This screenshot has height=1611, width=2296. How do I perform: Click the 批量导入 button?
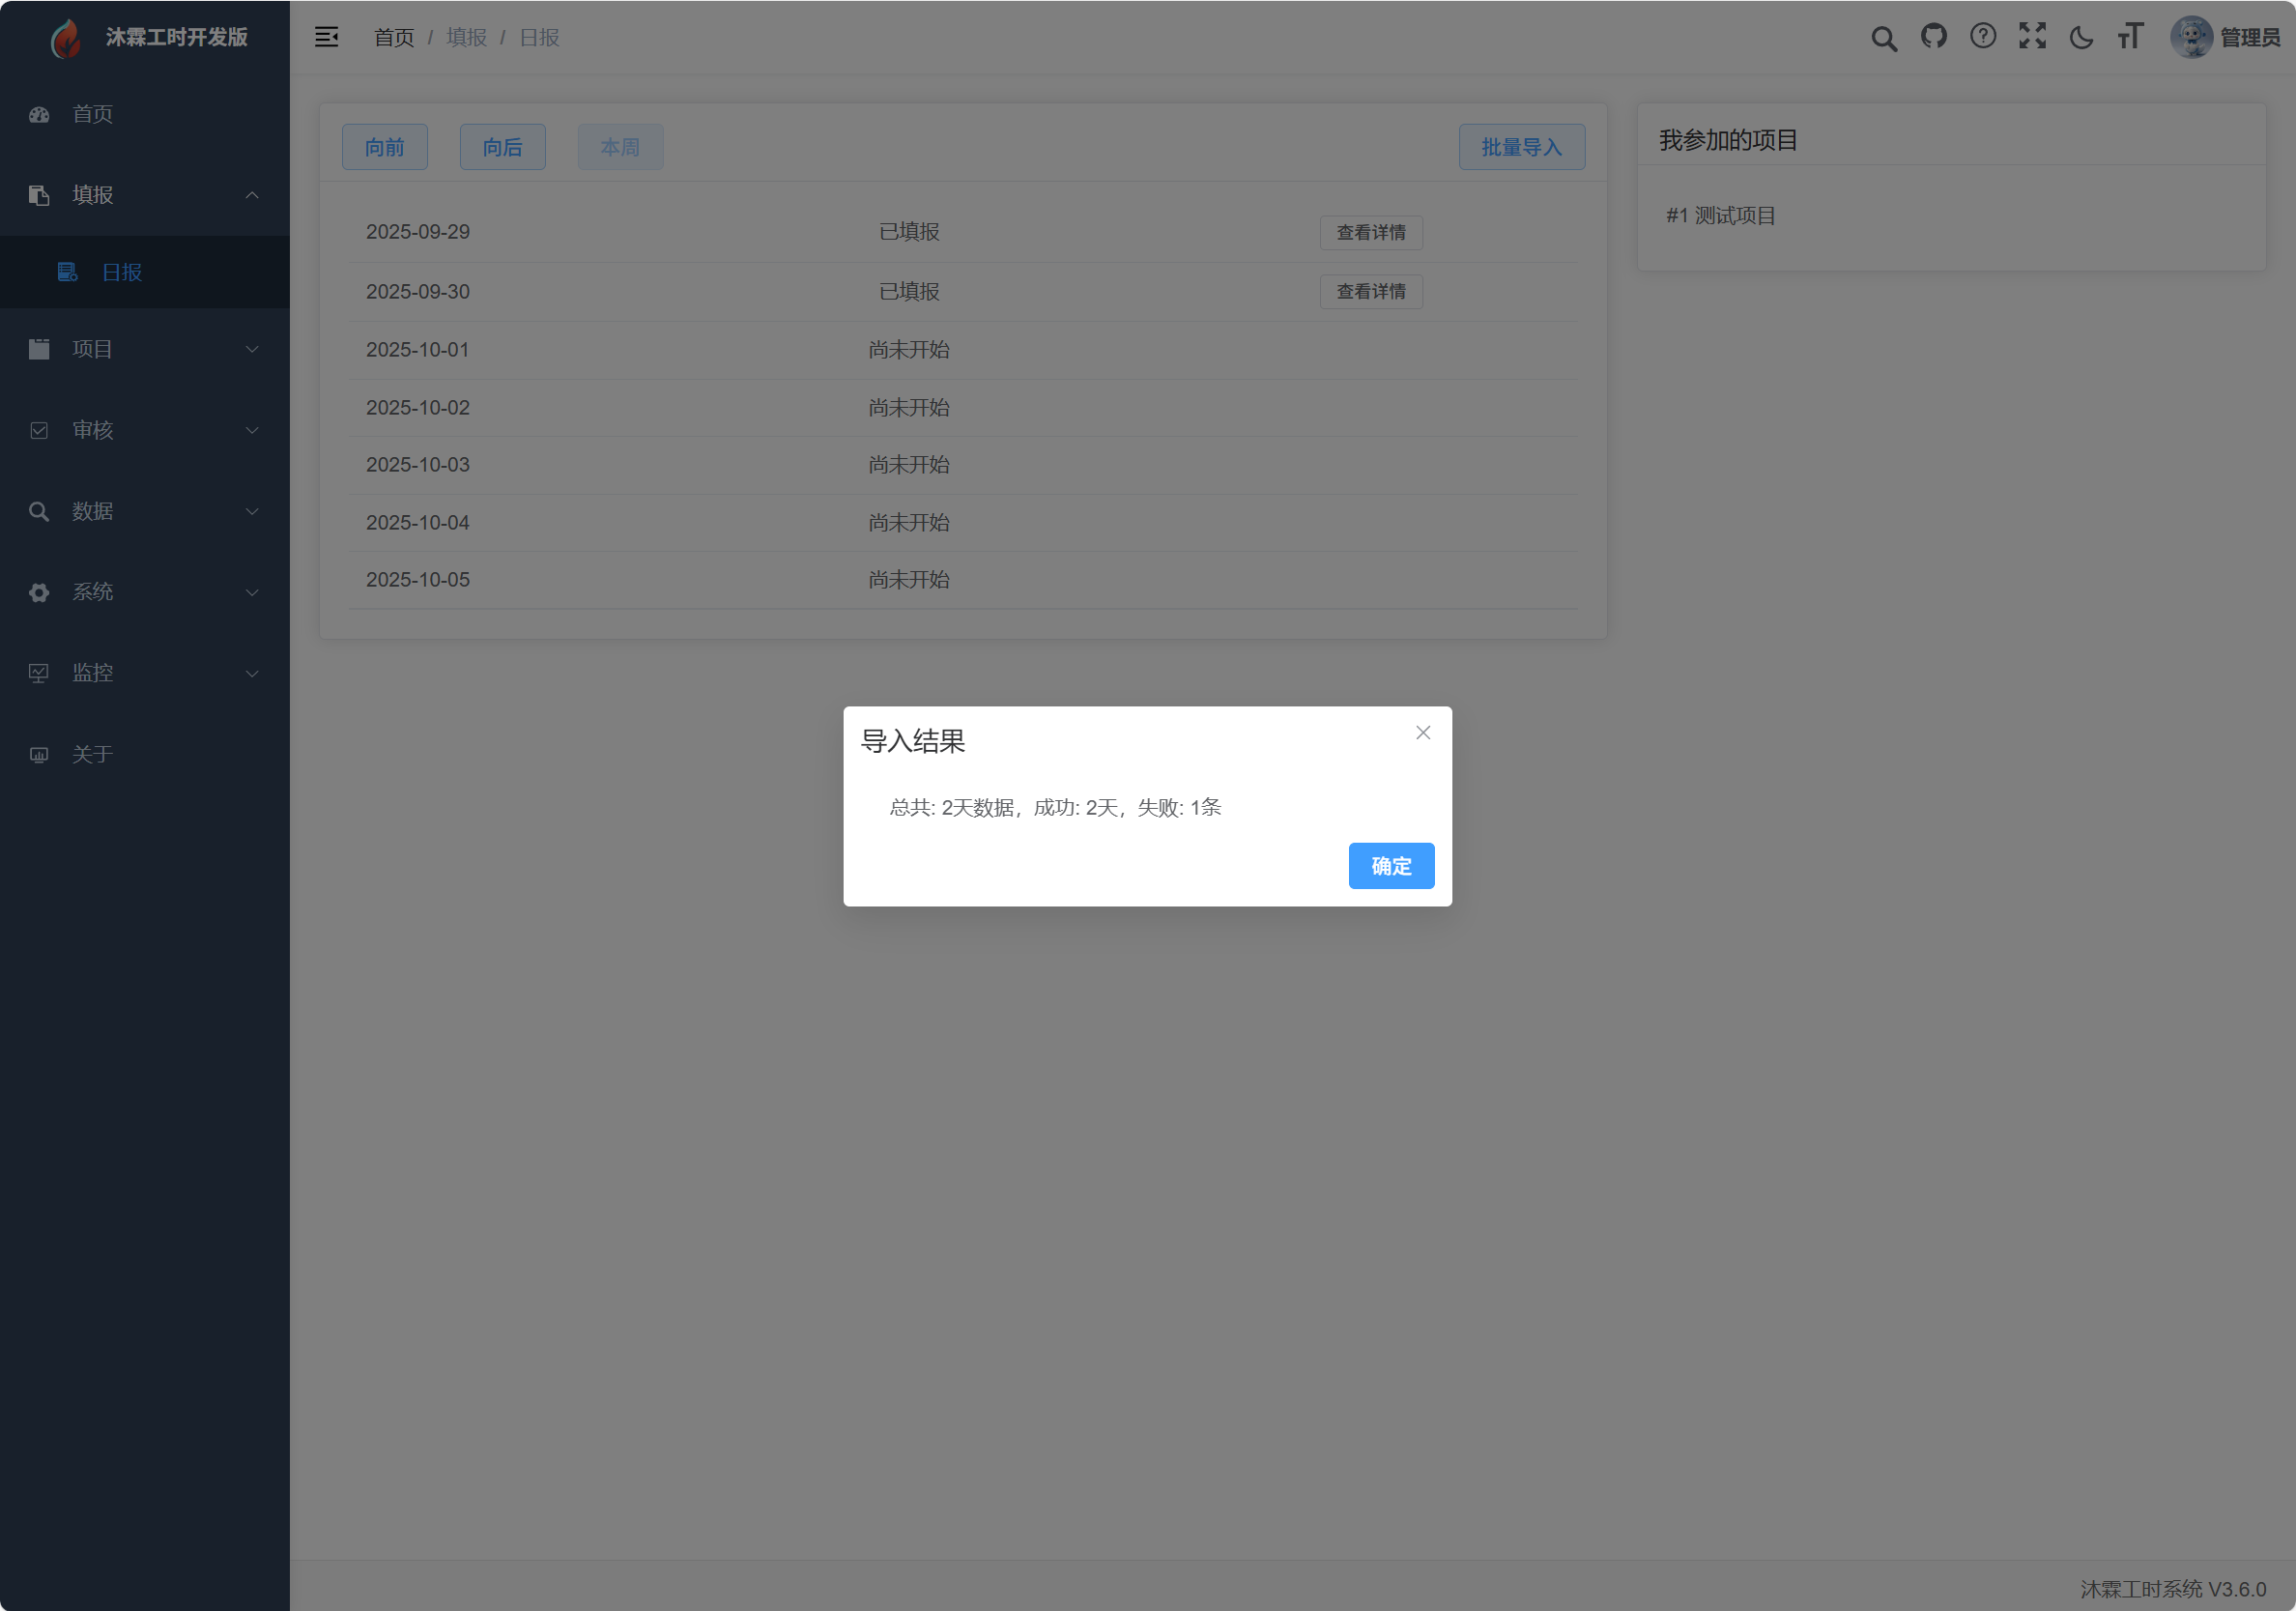pos(1520,147)
